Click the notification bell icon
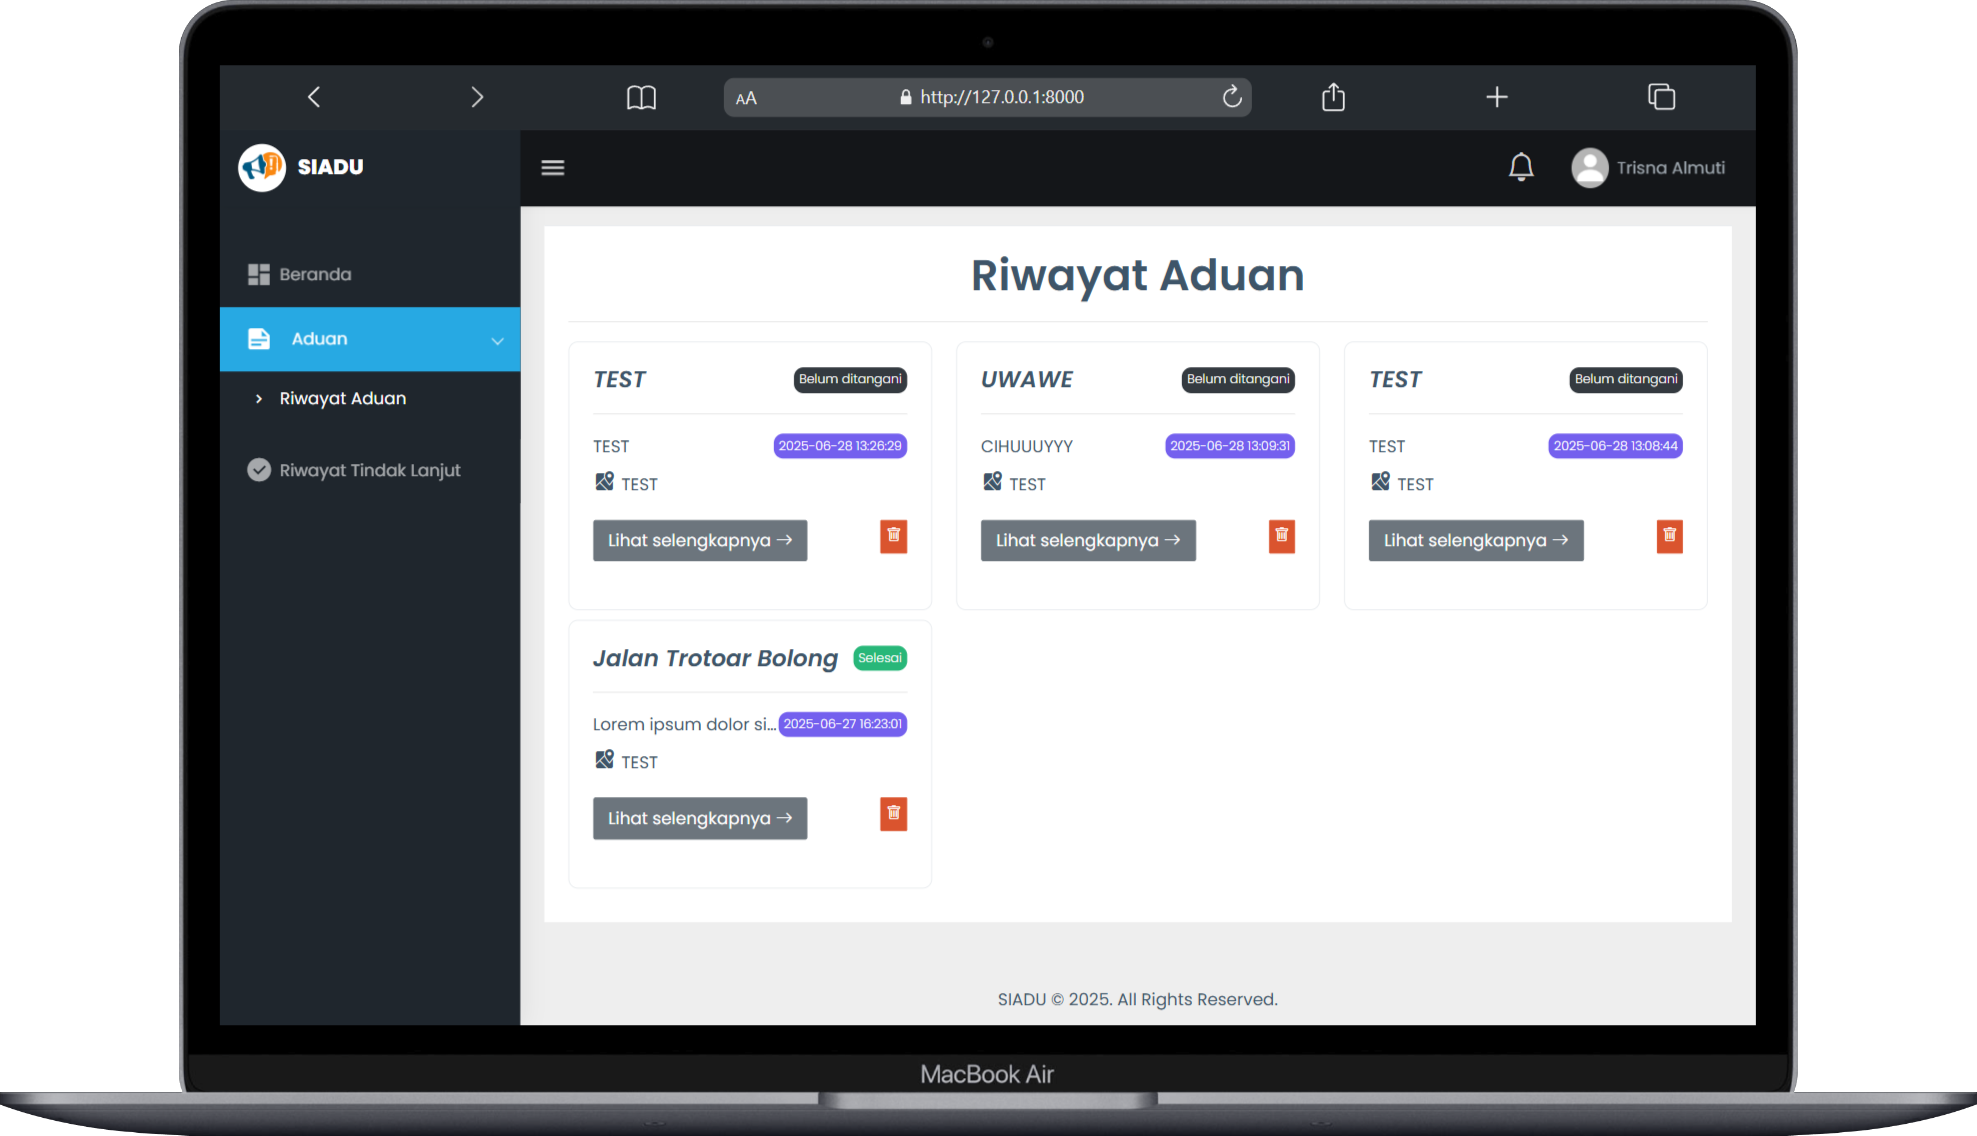This screenshot has width=1977, height=1136. tap(1520, 167)
